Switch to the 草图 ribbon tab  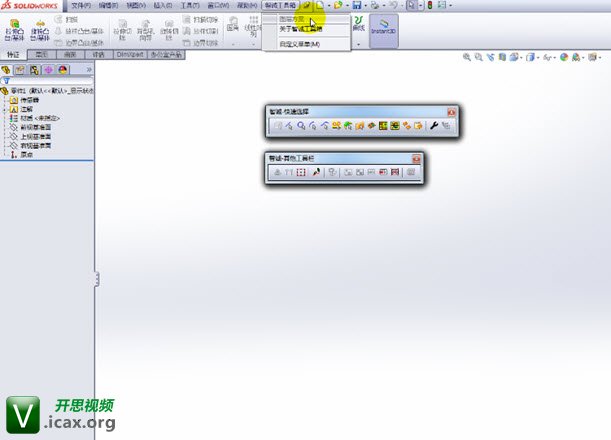click(x=41, y=55)
